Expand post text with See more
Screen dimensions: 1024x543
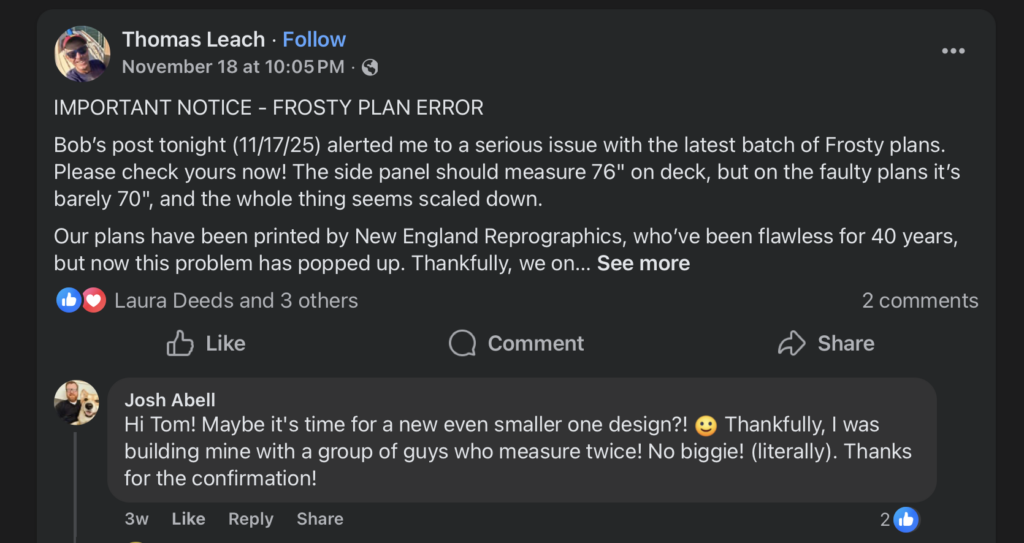tap(643, 264)
